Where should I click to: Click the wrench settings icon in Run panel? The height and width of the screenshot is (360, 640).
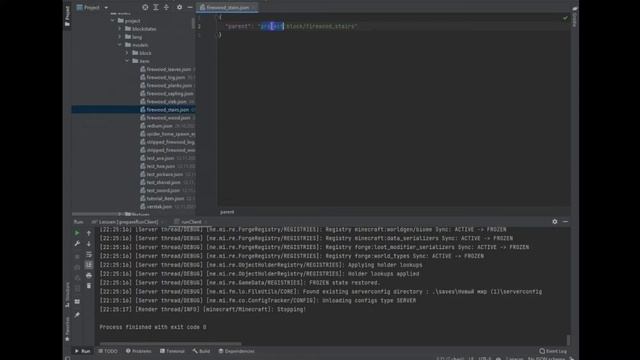(x=77, y=244)
